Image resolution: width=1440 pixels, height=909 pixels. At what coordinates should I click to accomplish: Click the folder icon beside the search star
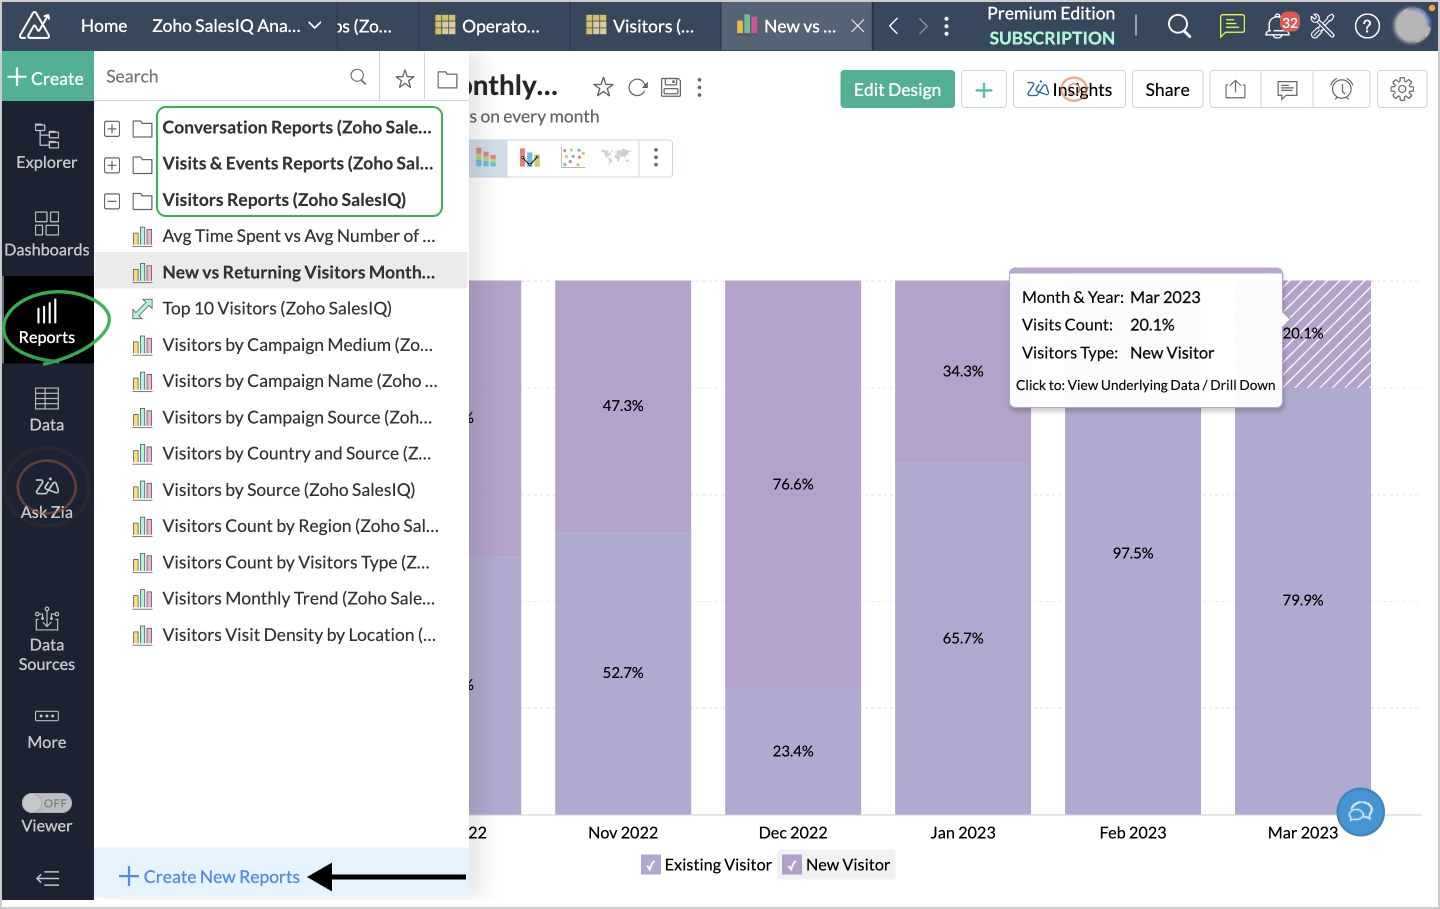tap(447, 78)
